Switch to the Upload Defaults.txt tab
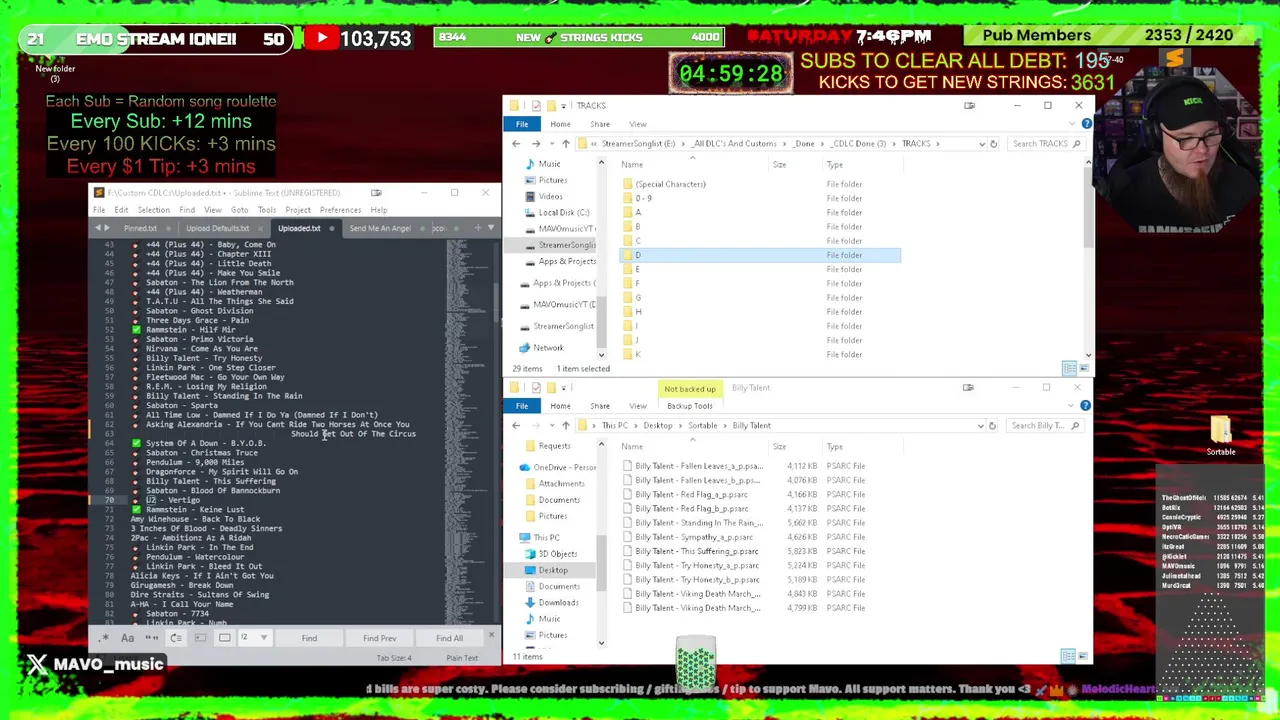1280x720 pixels. pyautogui.click(x=217, y=228)
